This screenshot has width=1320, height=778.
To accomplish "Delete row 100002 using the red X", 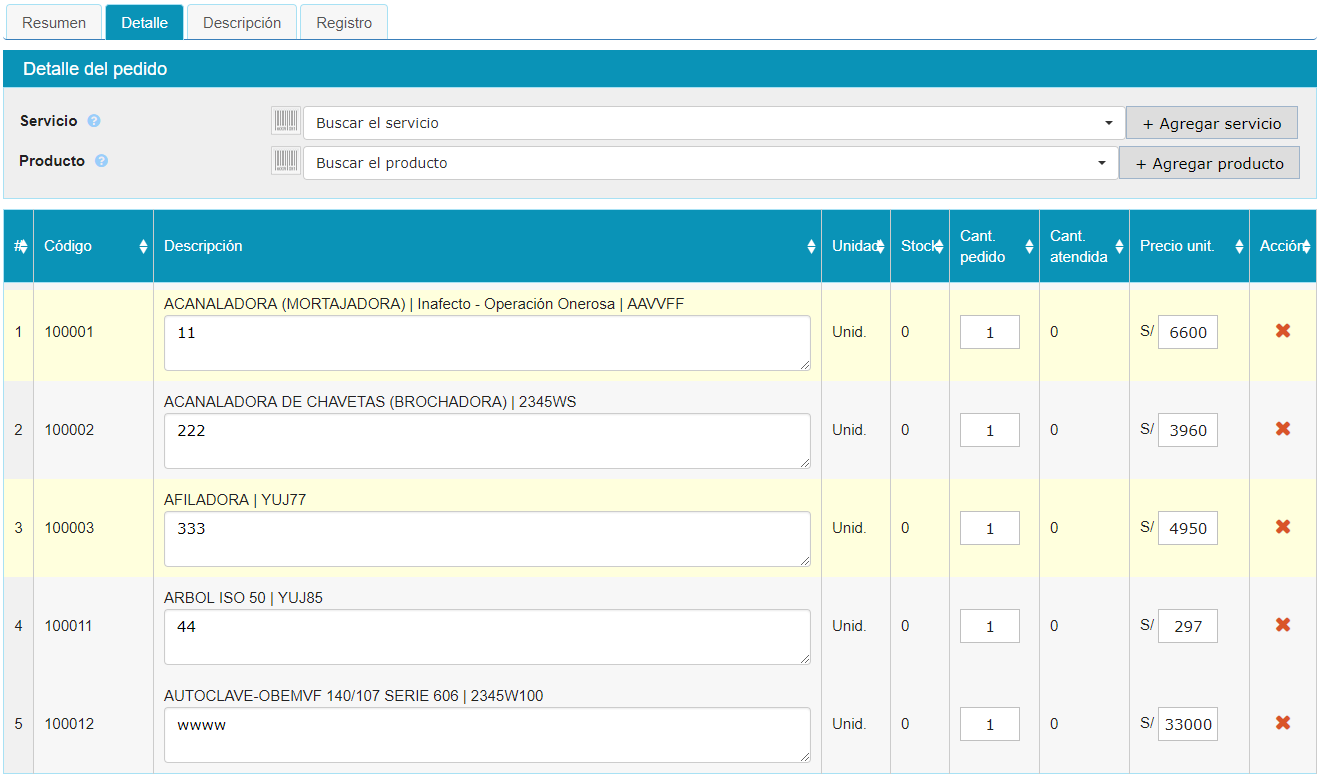I will pyautogui.click(x=1282, y=429).
